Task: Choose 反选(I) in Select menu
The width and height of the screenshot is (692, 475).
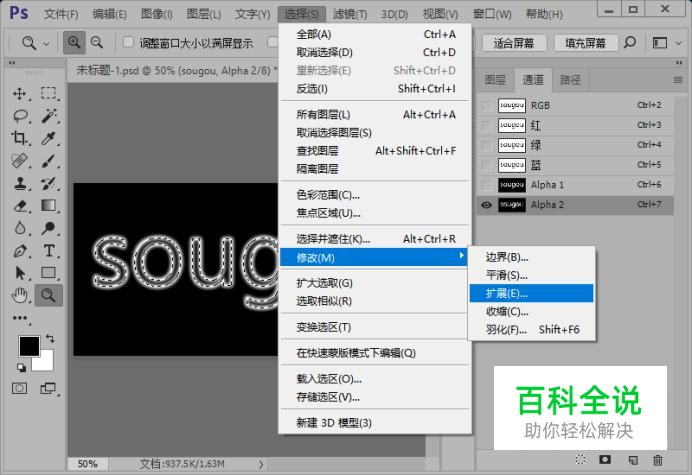Action: [375, 89]
